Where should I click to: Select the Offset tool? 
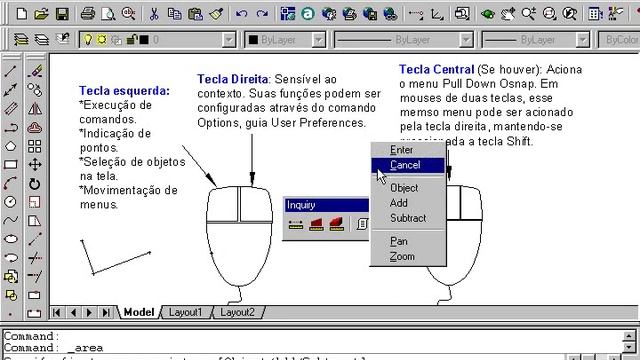pos(35,128)
